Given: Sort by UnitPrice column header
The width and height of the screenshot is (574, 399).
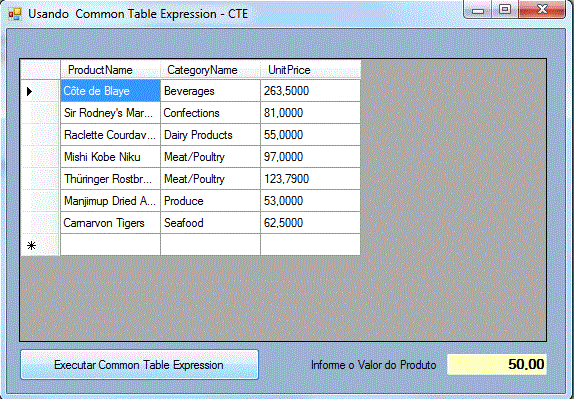Looking at the screenshot, I should click(x=310, y=70).
